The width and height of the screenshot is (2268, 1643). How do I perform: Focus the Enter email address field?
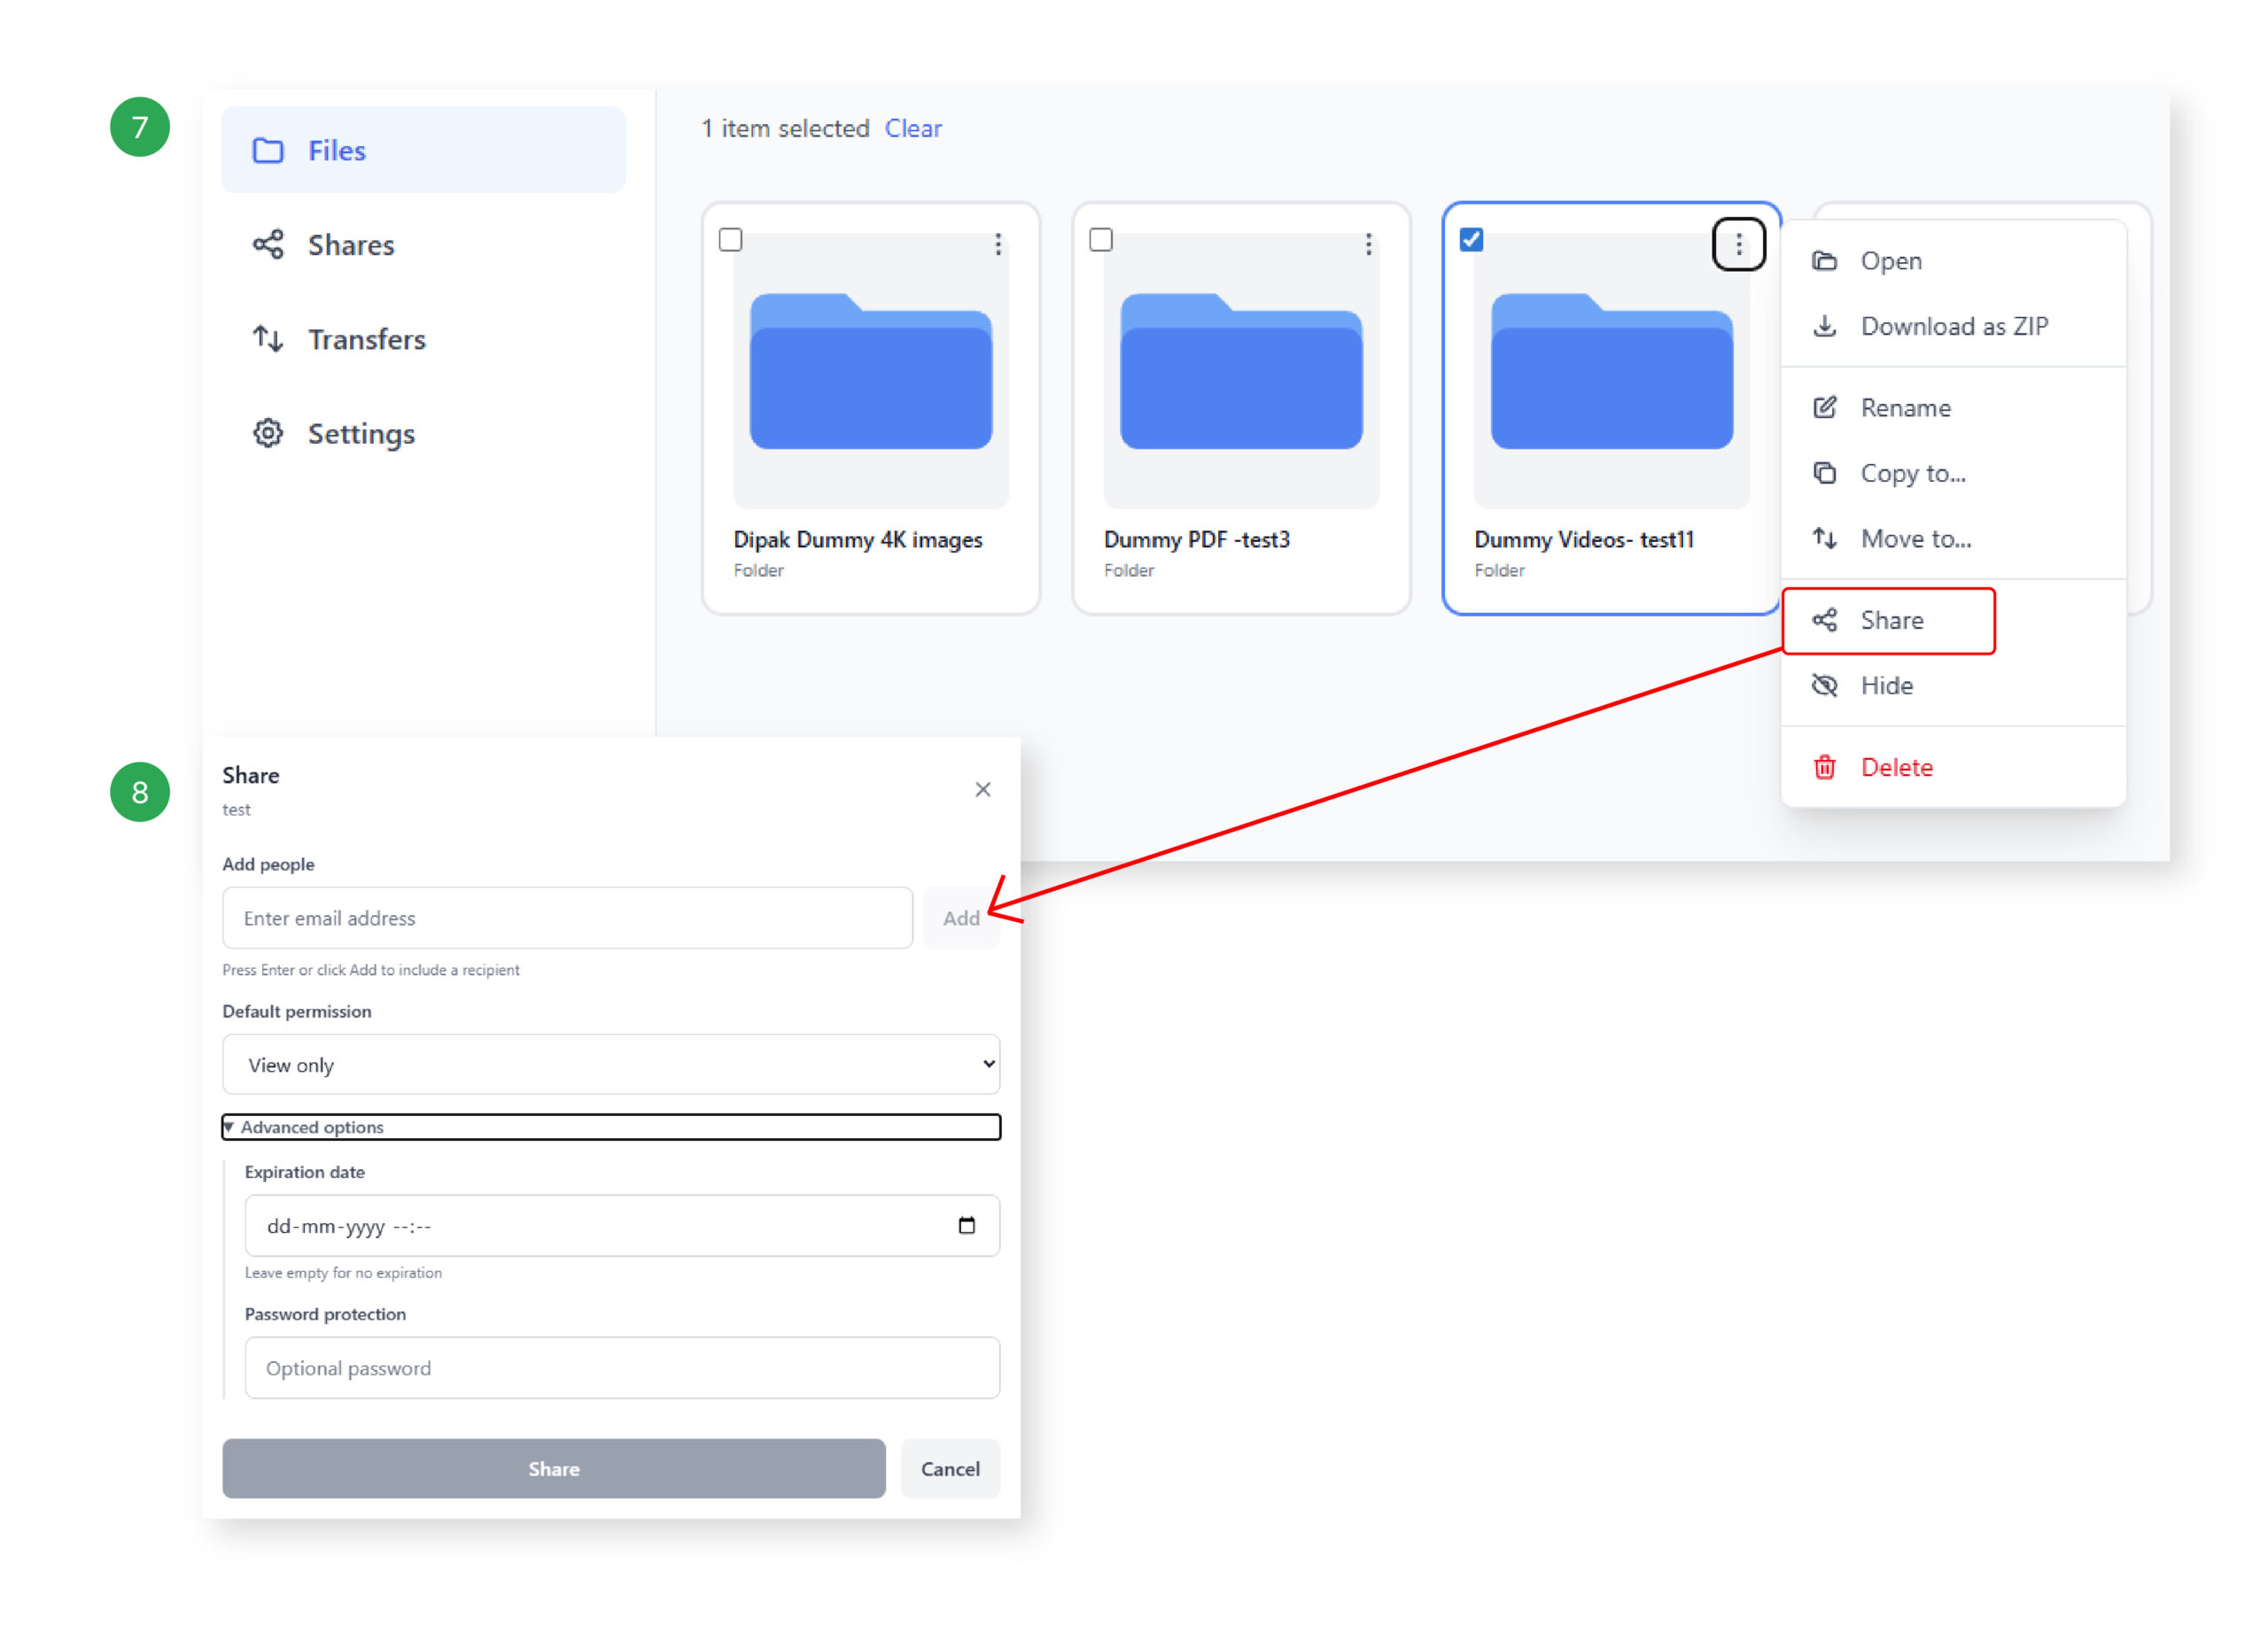566,918
